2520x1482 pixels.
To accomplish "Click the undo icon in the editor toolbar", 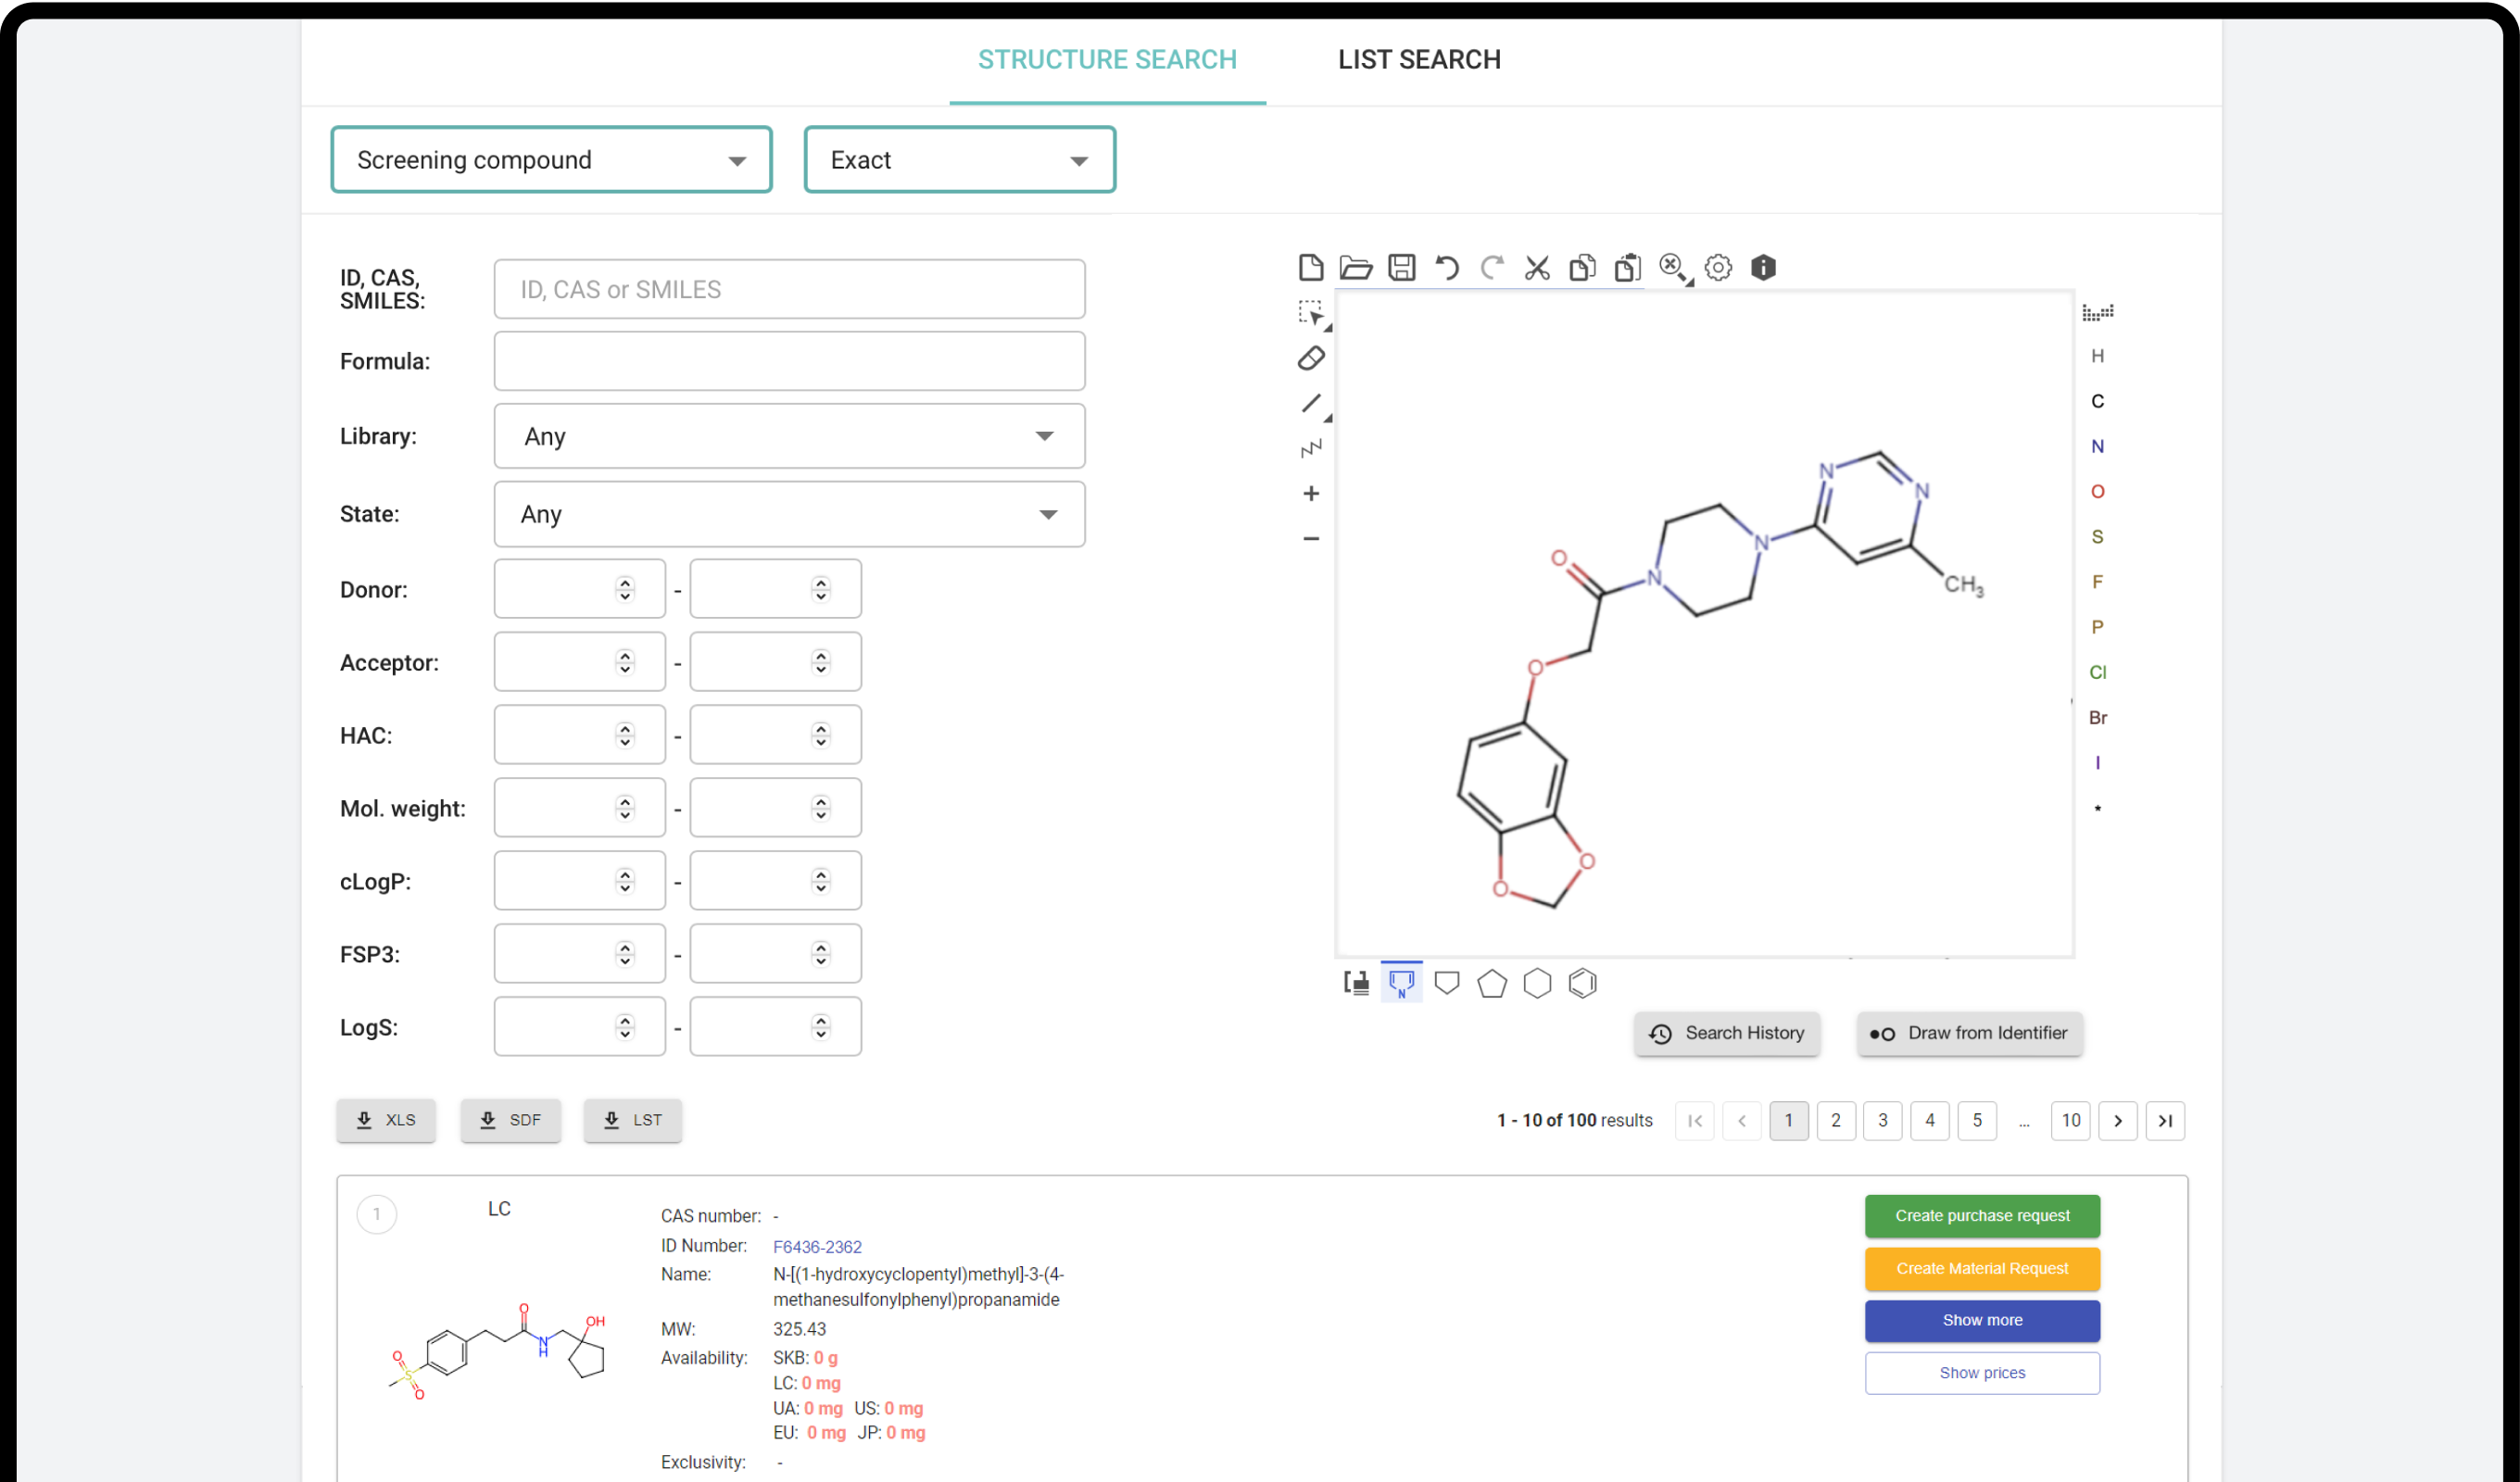I will coord(1446,268).
